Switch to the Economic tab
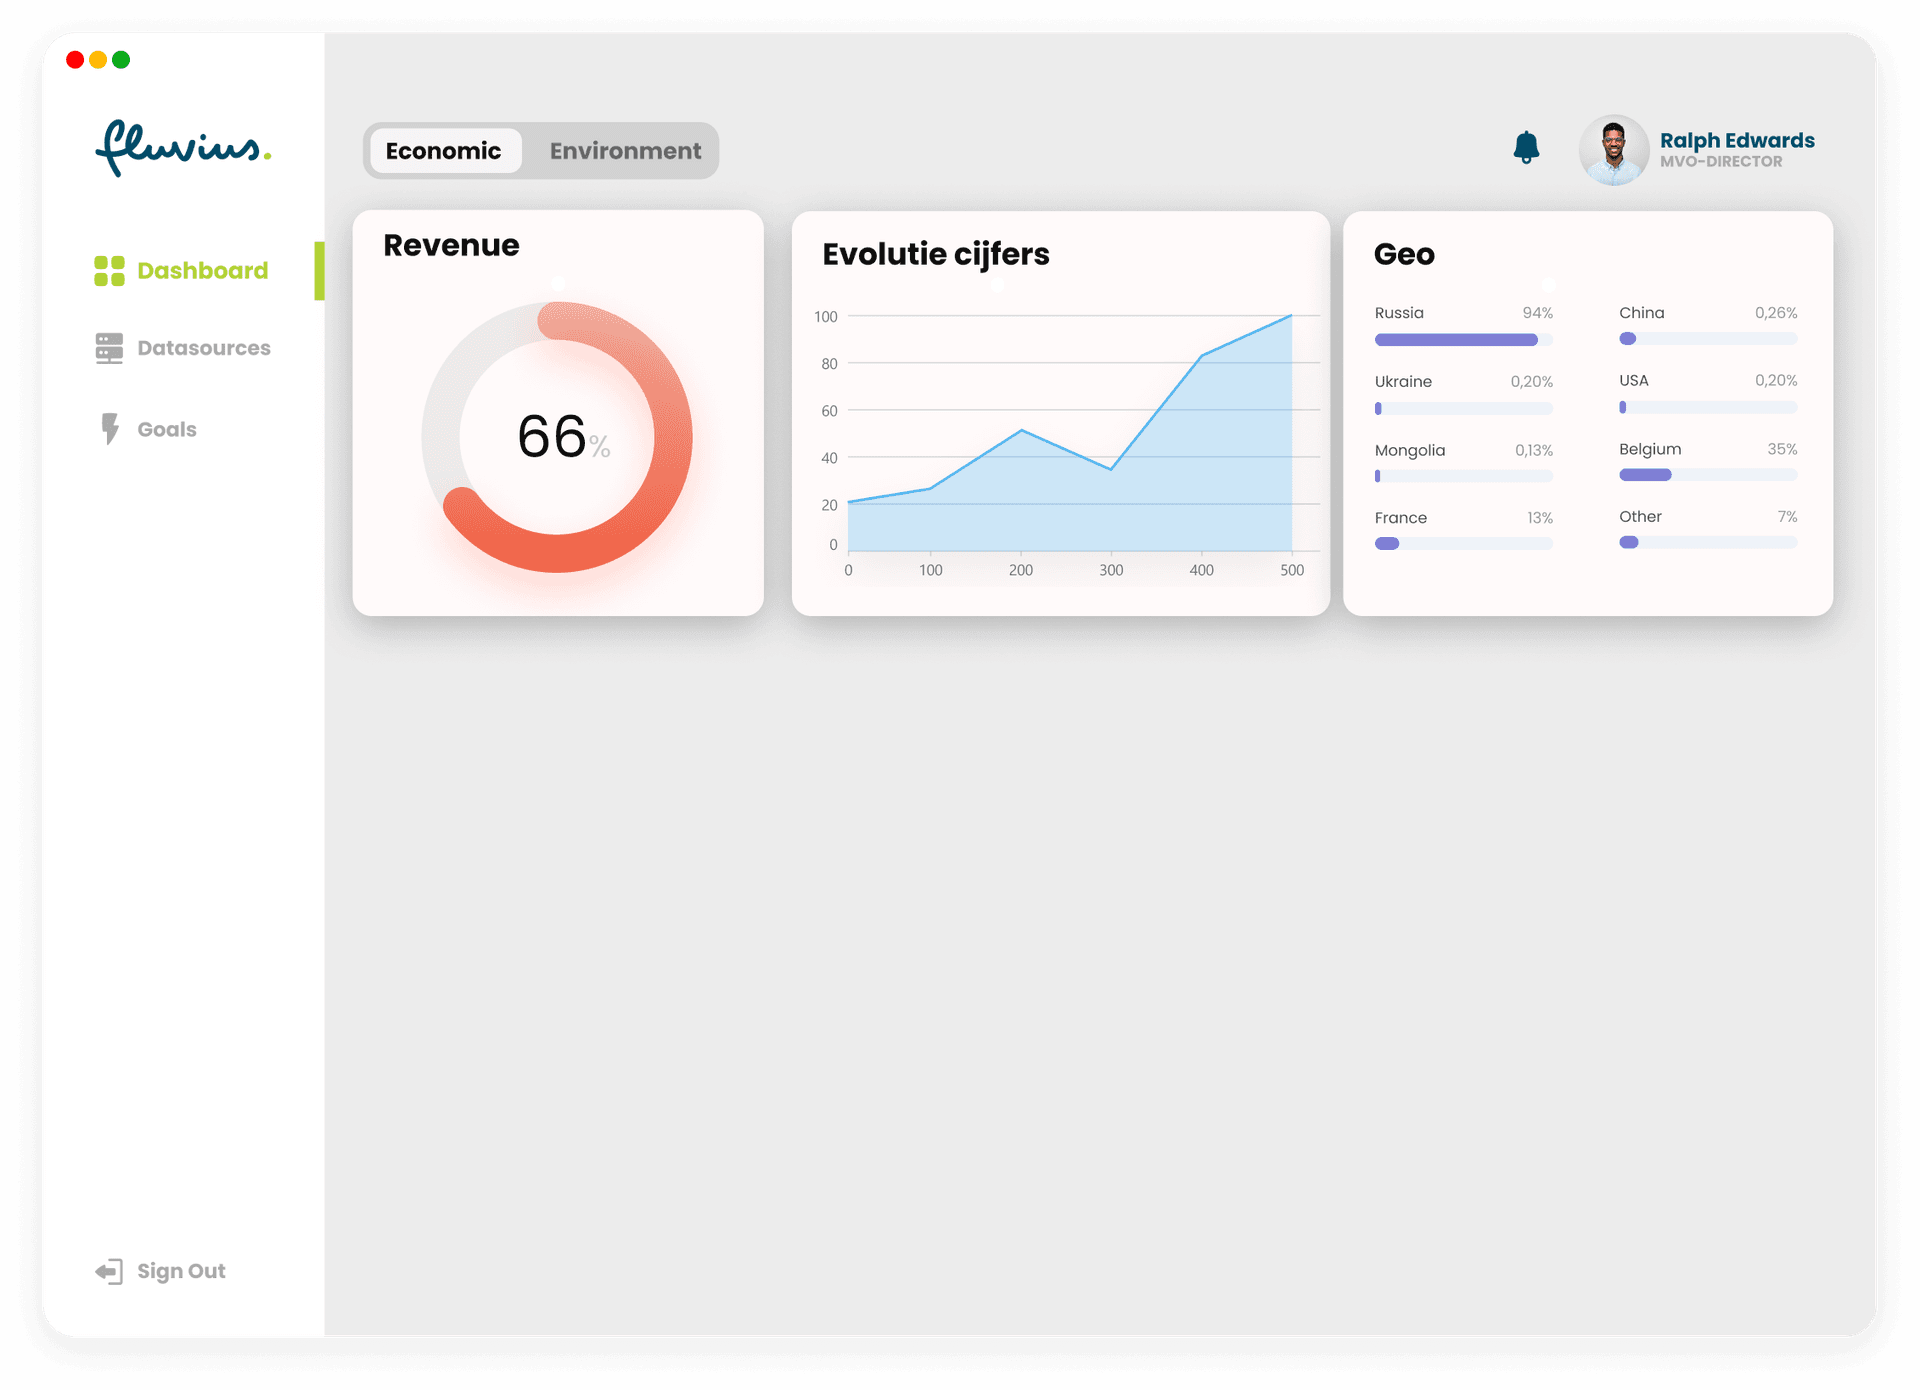Screen dimensions: 1920x1390 click(x=444, y=151)
